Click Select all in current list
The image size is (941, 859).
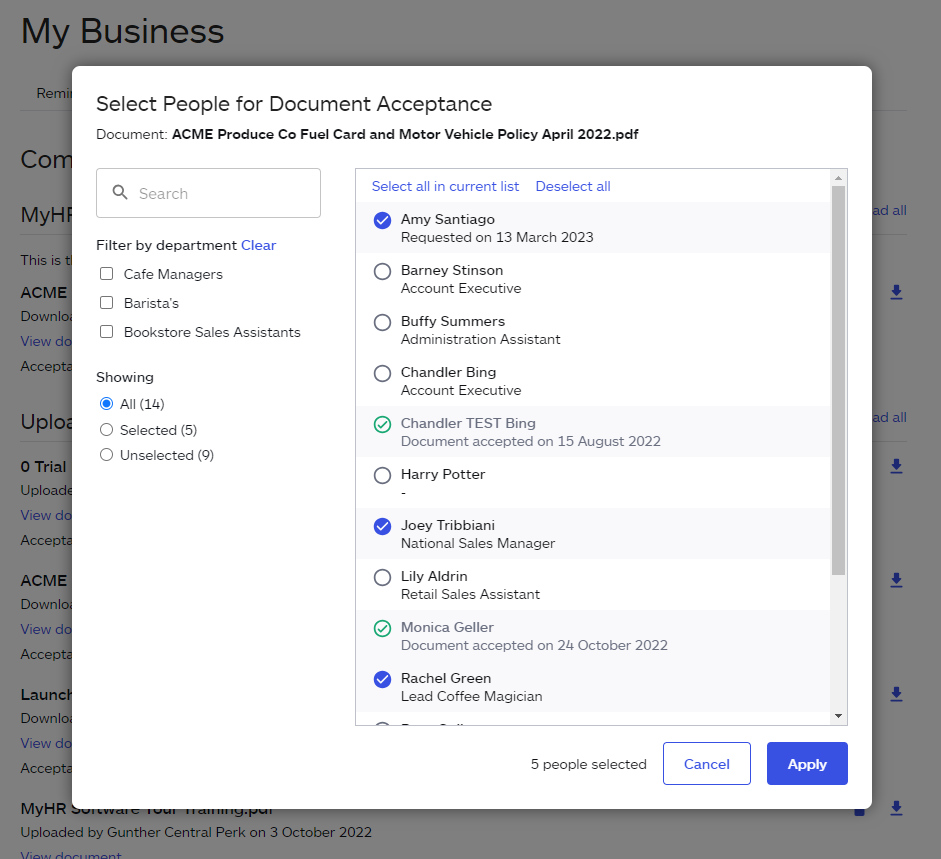click(x=445, y=186)
